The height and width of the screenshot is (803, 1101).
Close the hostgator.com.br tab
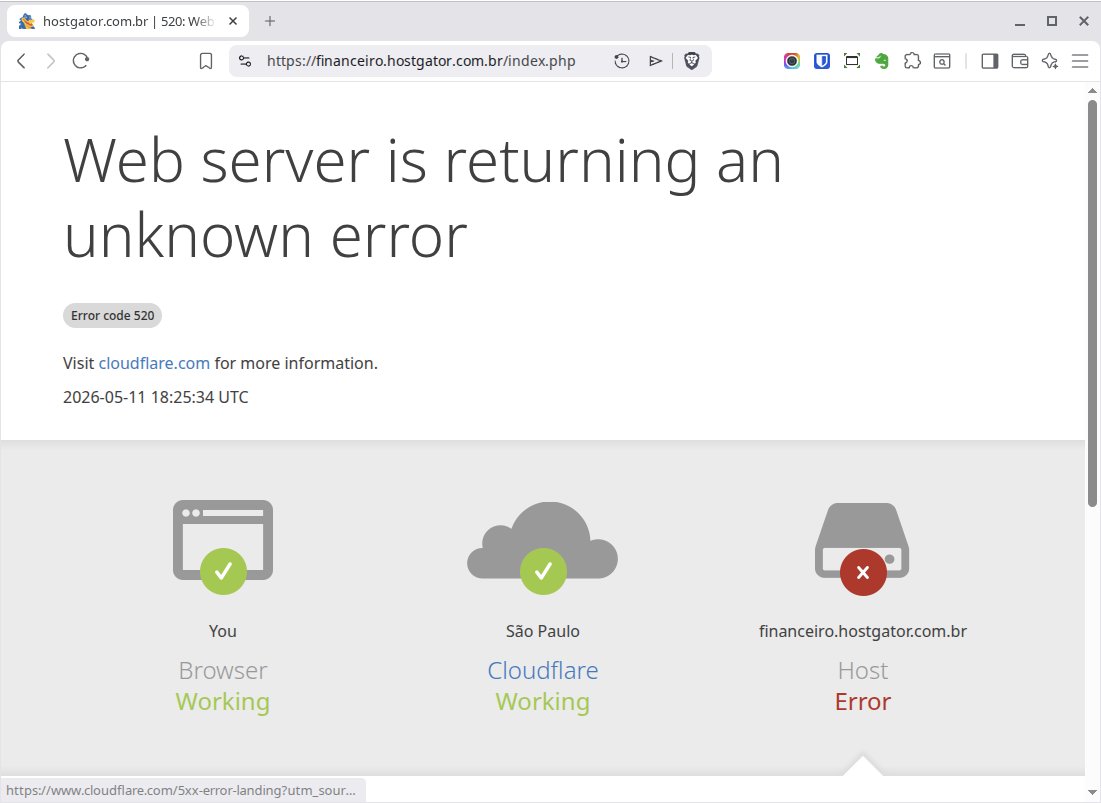[233, 21]
